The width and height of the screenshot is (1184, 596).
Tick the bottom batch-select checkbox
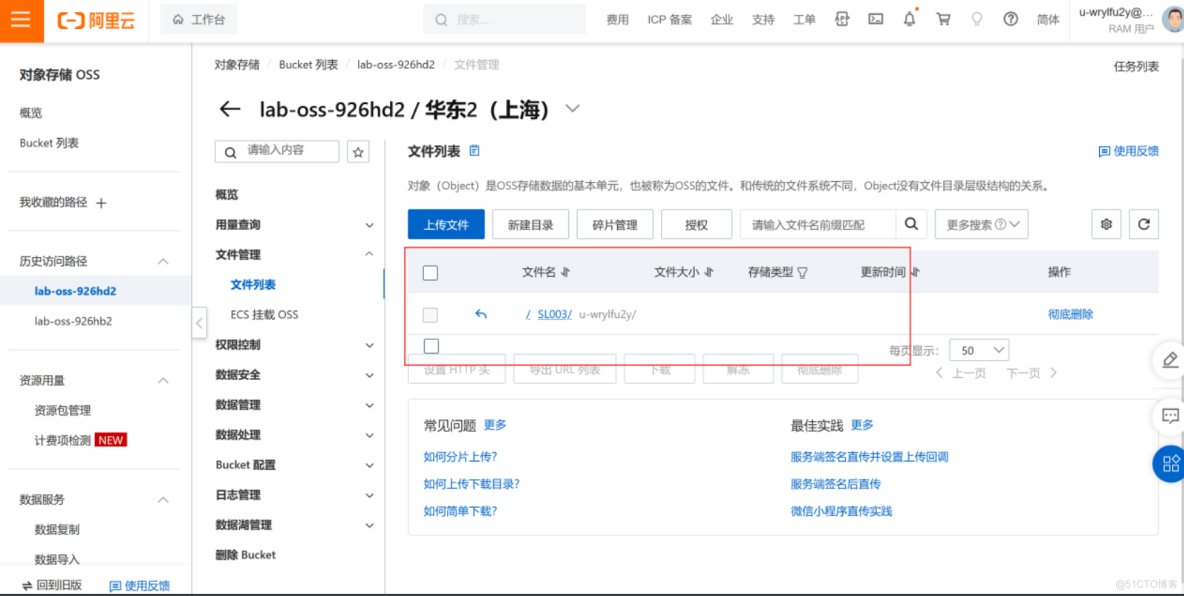click(x=431, y=346)
